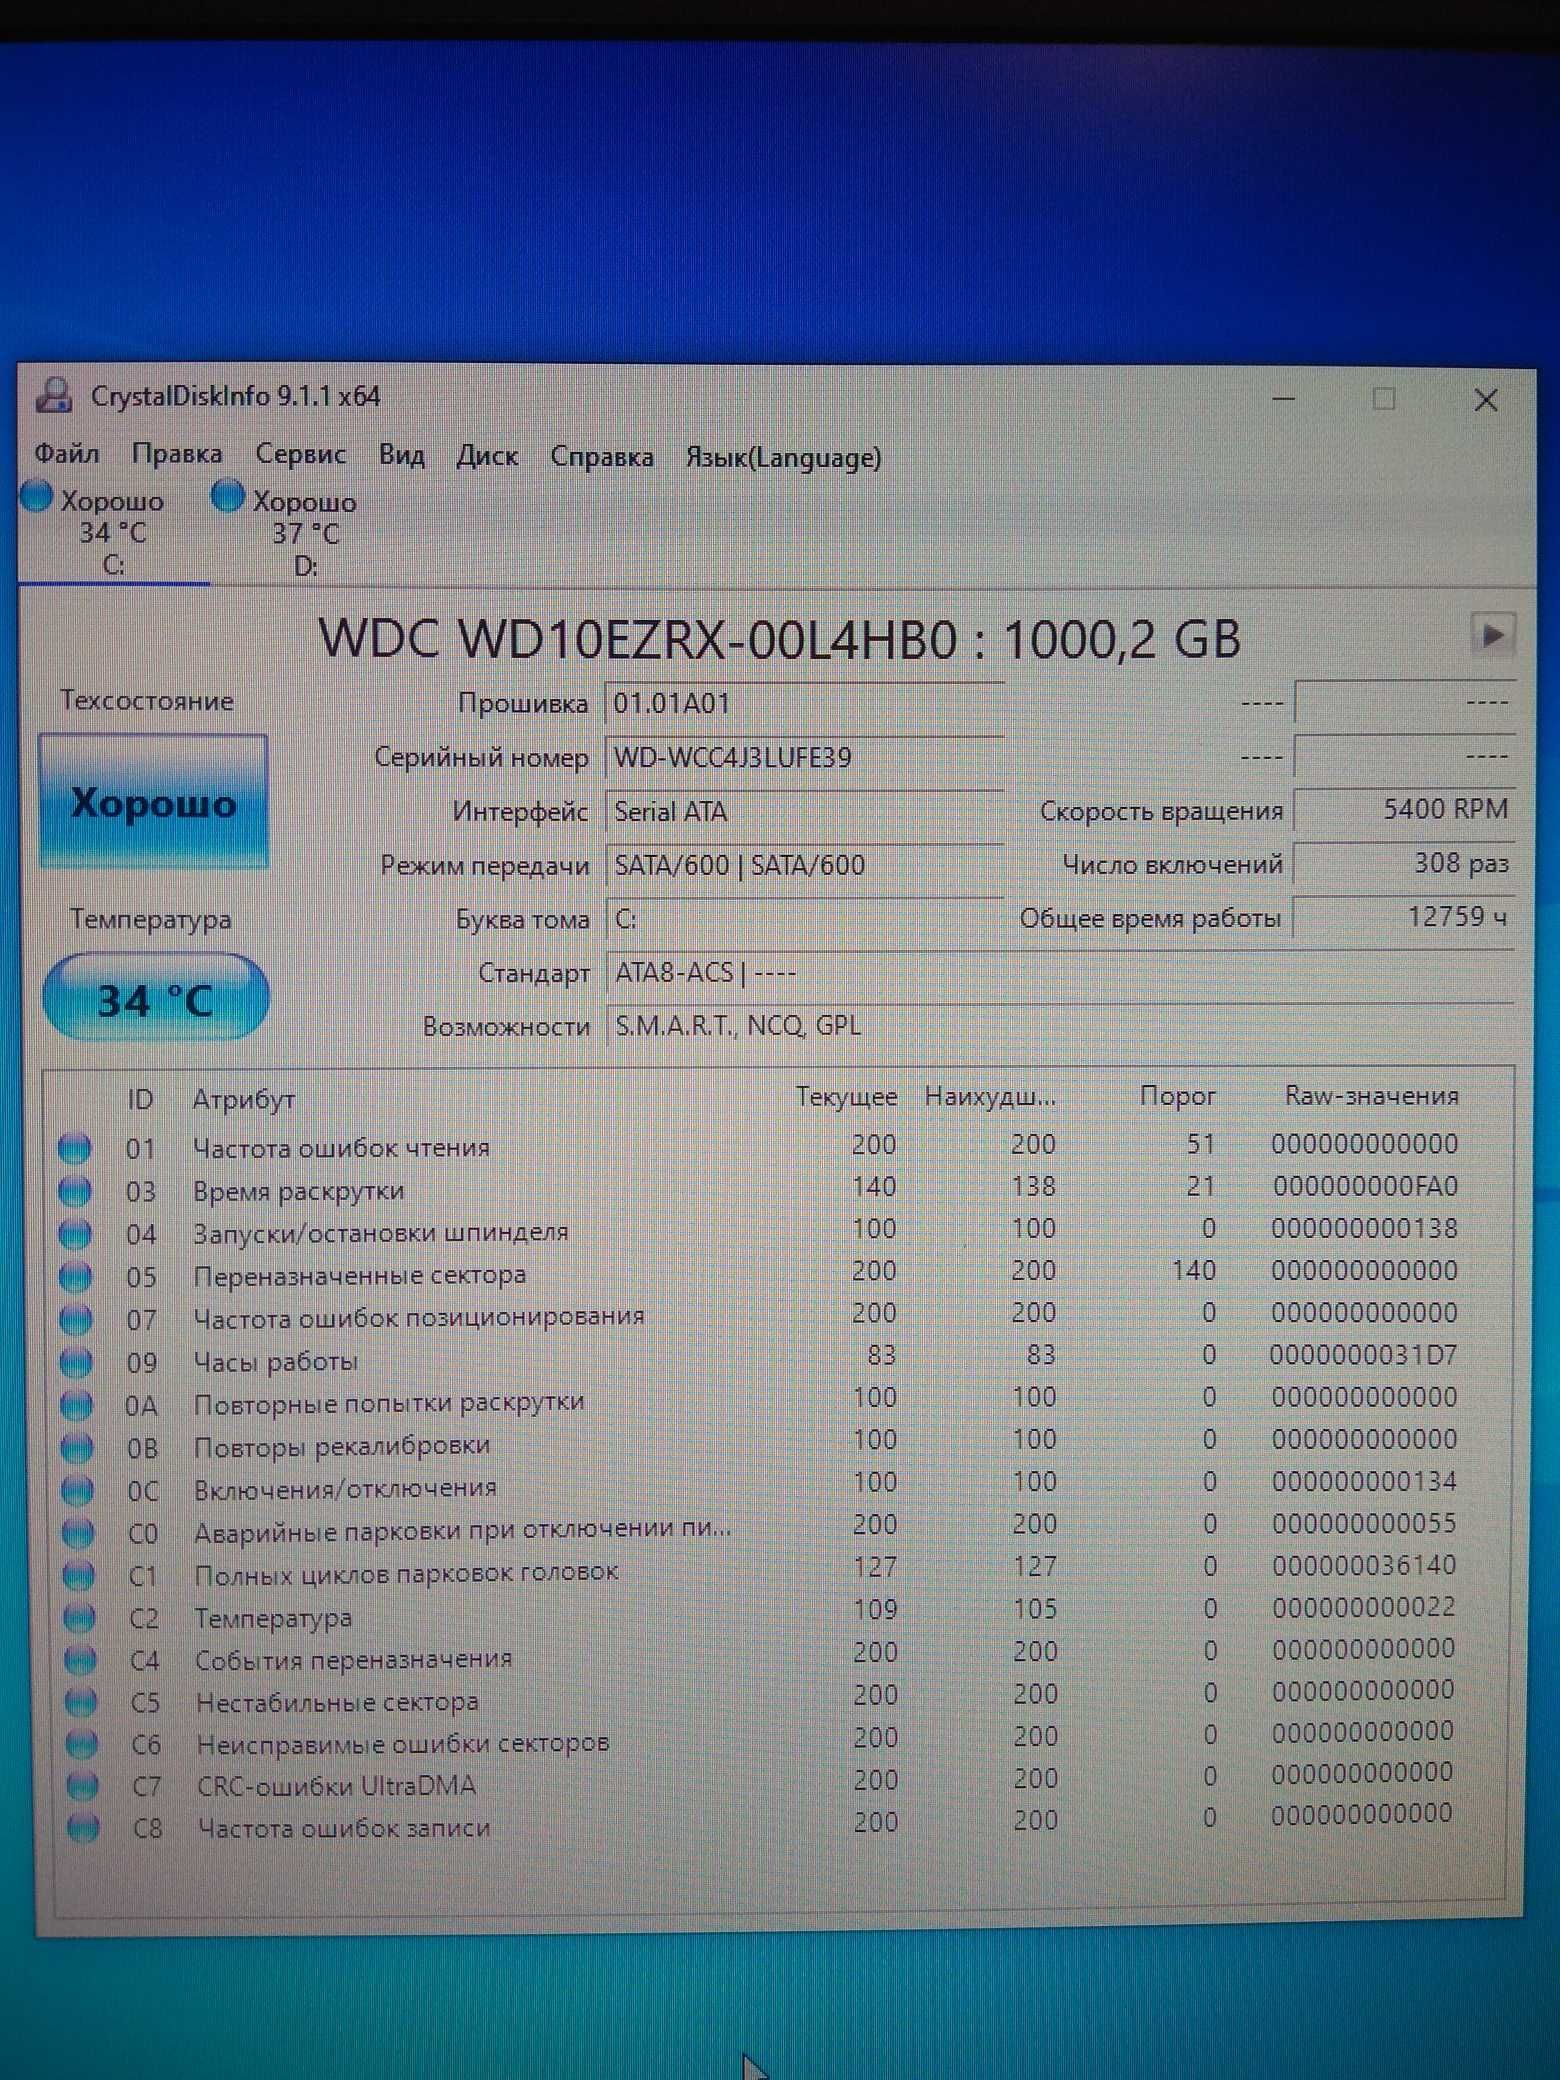Viewport: 1560px width, 2080px height.
Task: Click the Прошивка field 01.01A01
Action: click(804, 704)
